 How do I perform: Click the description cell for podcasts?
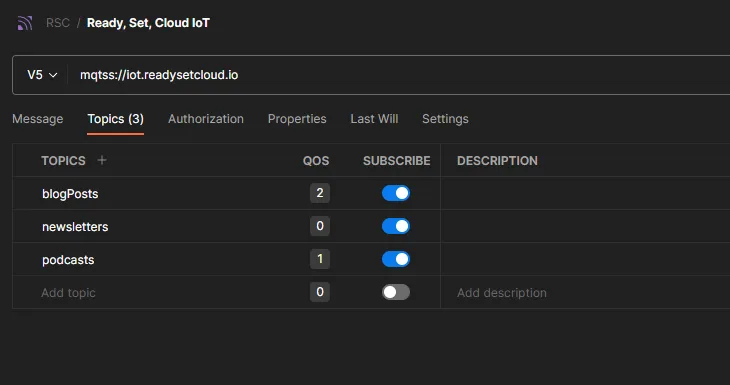coord(585,259)
